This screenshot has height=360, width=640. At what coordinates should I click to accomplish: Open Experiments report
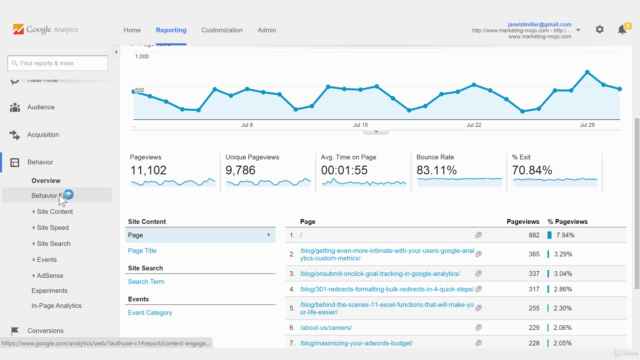click(49, 291)
